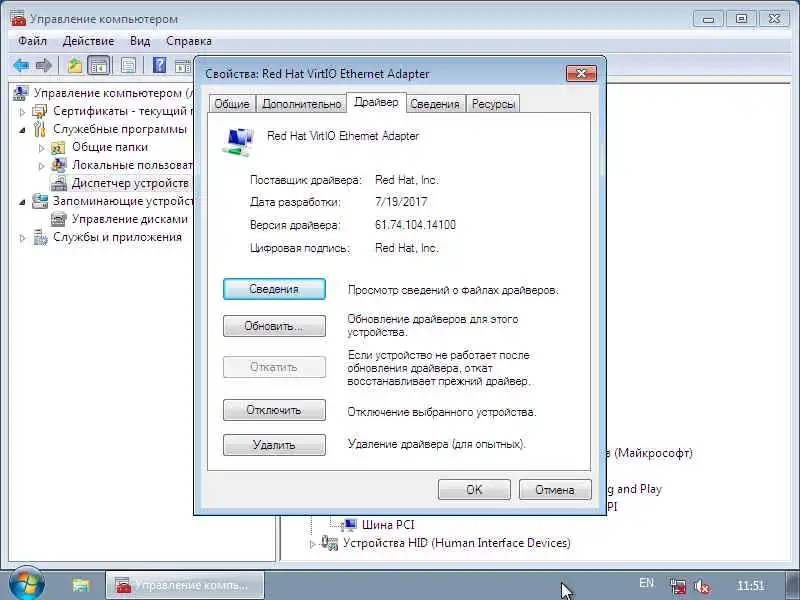Expand the Устройства HID node

coord(313,544)
